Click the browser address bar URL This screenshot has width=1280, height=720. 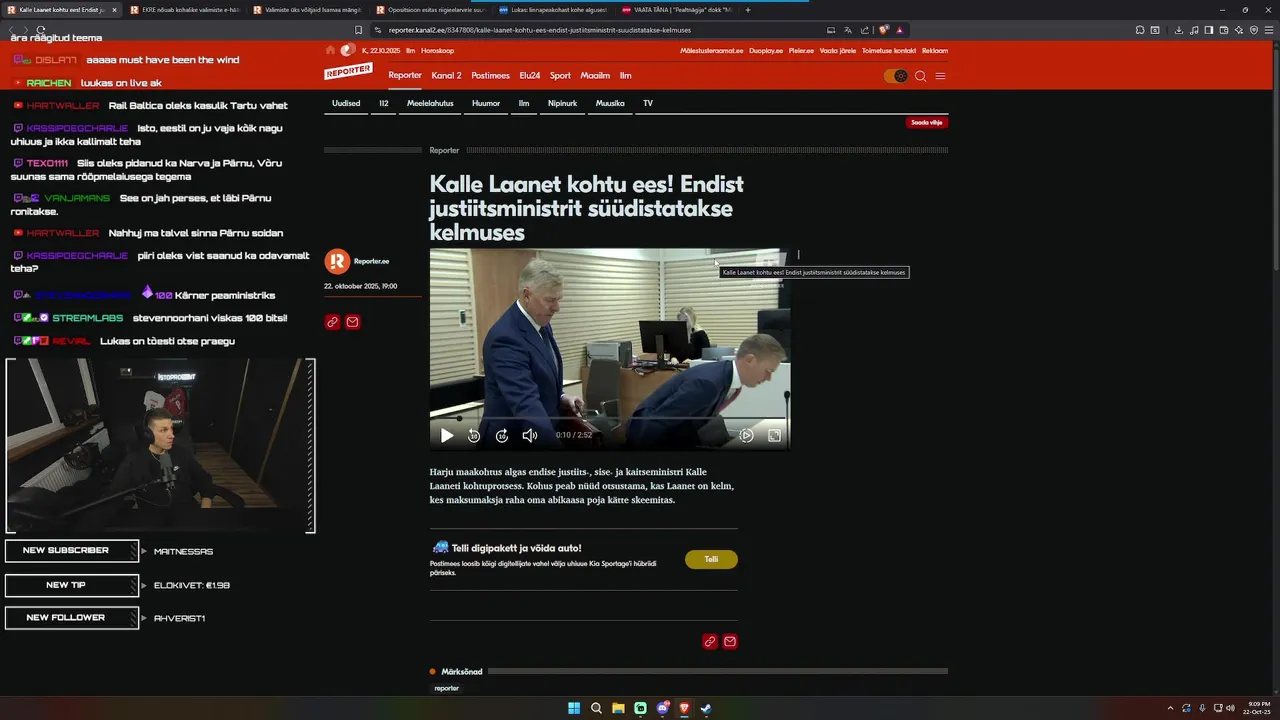coord(540,30)
